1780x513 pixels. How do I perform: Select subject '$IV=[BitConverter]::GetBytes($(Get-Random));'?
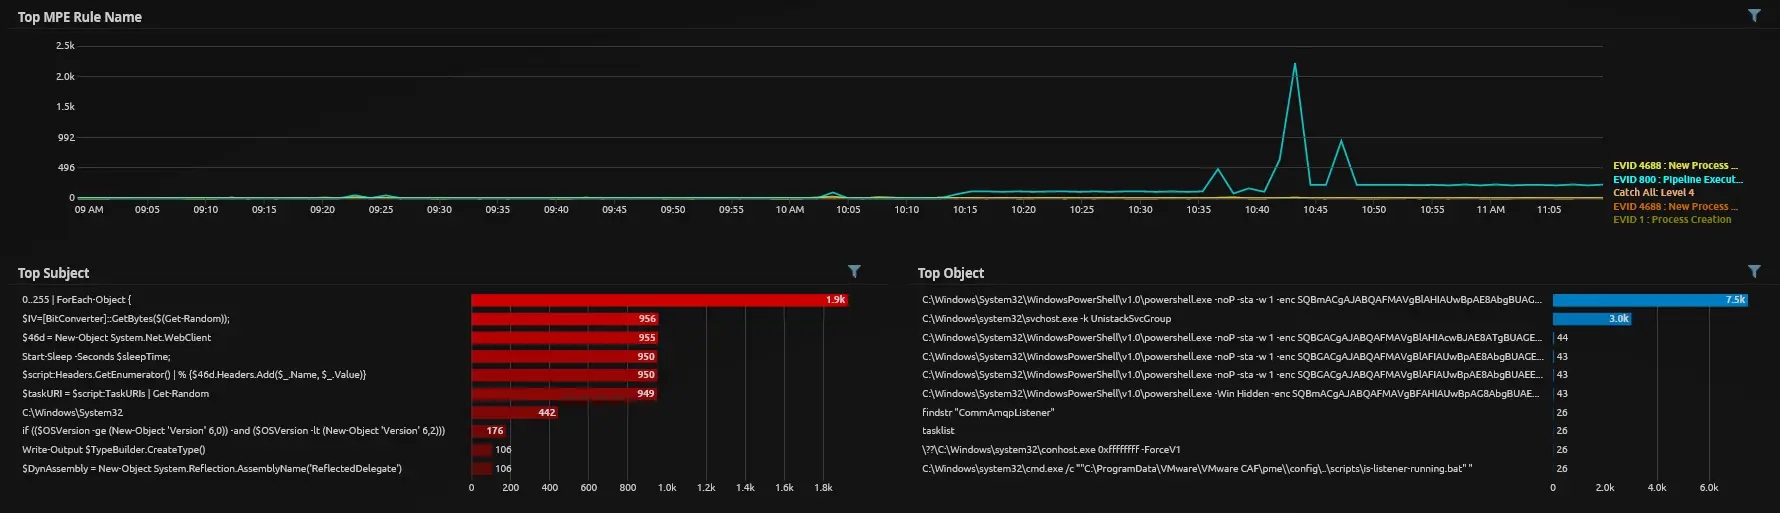click(x=126, y=319)
